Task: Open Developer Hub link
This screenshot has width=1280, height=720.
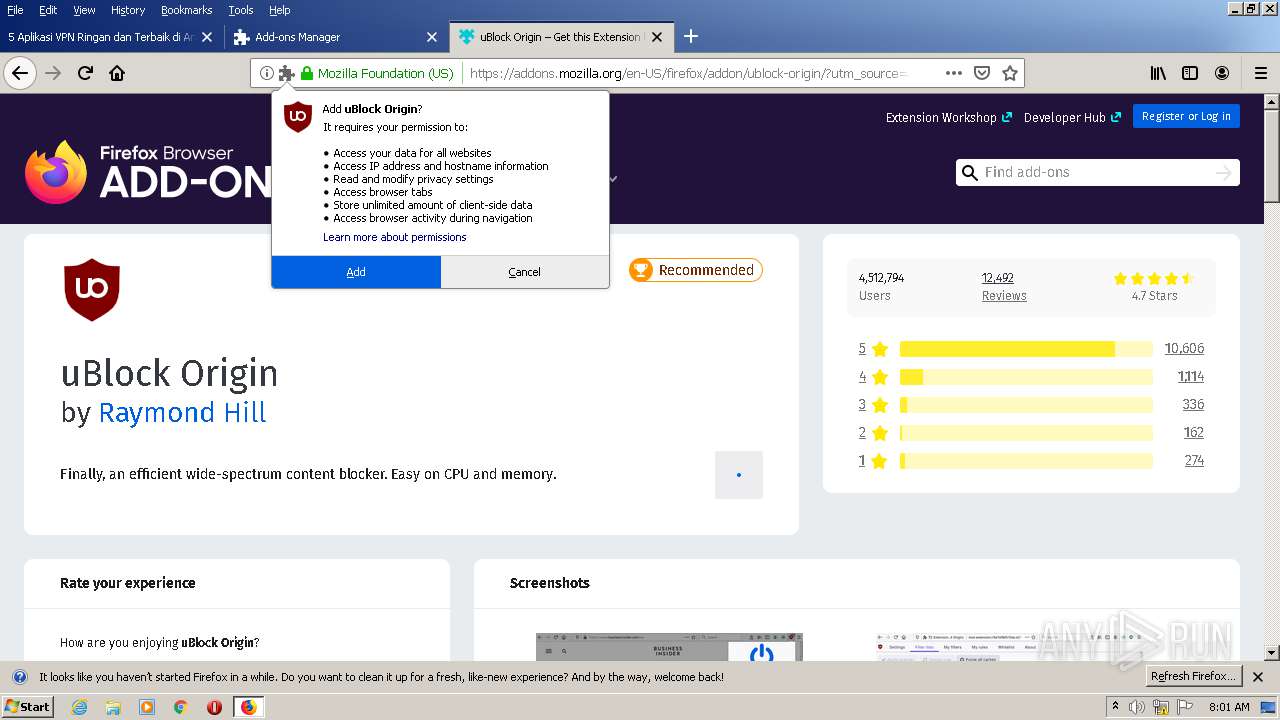Action: point(1072,117)
